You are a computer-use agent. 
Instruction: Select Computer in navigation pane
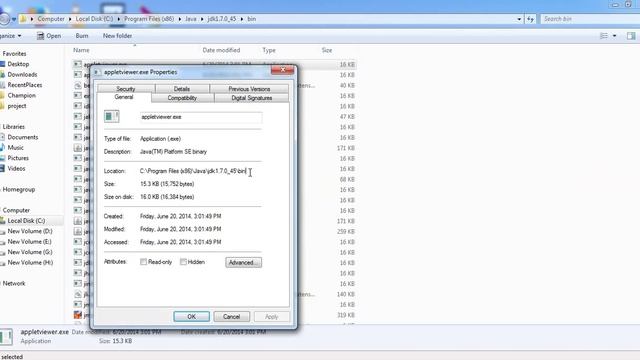16,210
